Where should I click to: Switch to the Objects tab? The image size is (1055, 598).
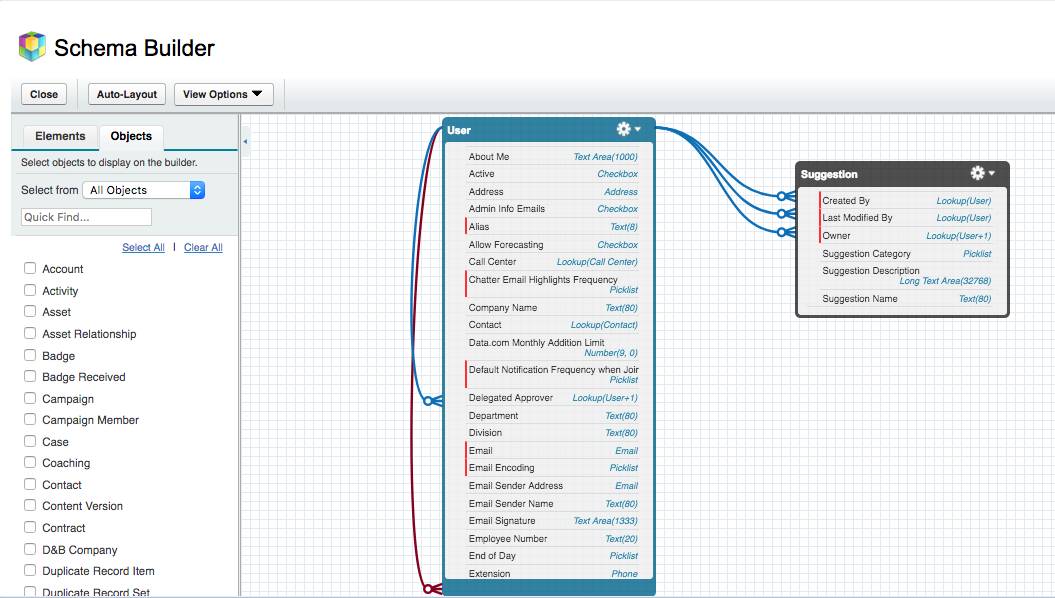[131, 136]
